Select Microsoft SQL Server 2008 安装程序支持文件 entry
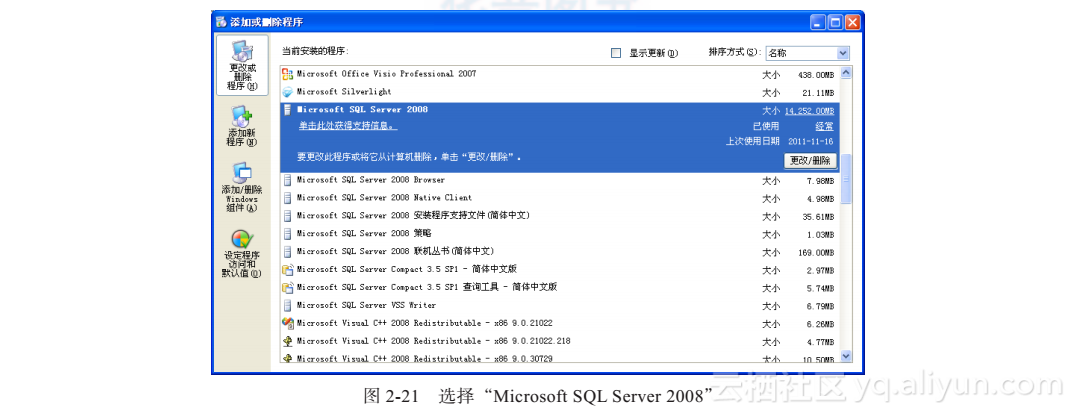 (x=559, y=216)
